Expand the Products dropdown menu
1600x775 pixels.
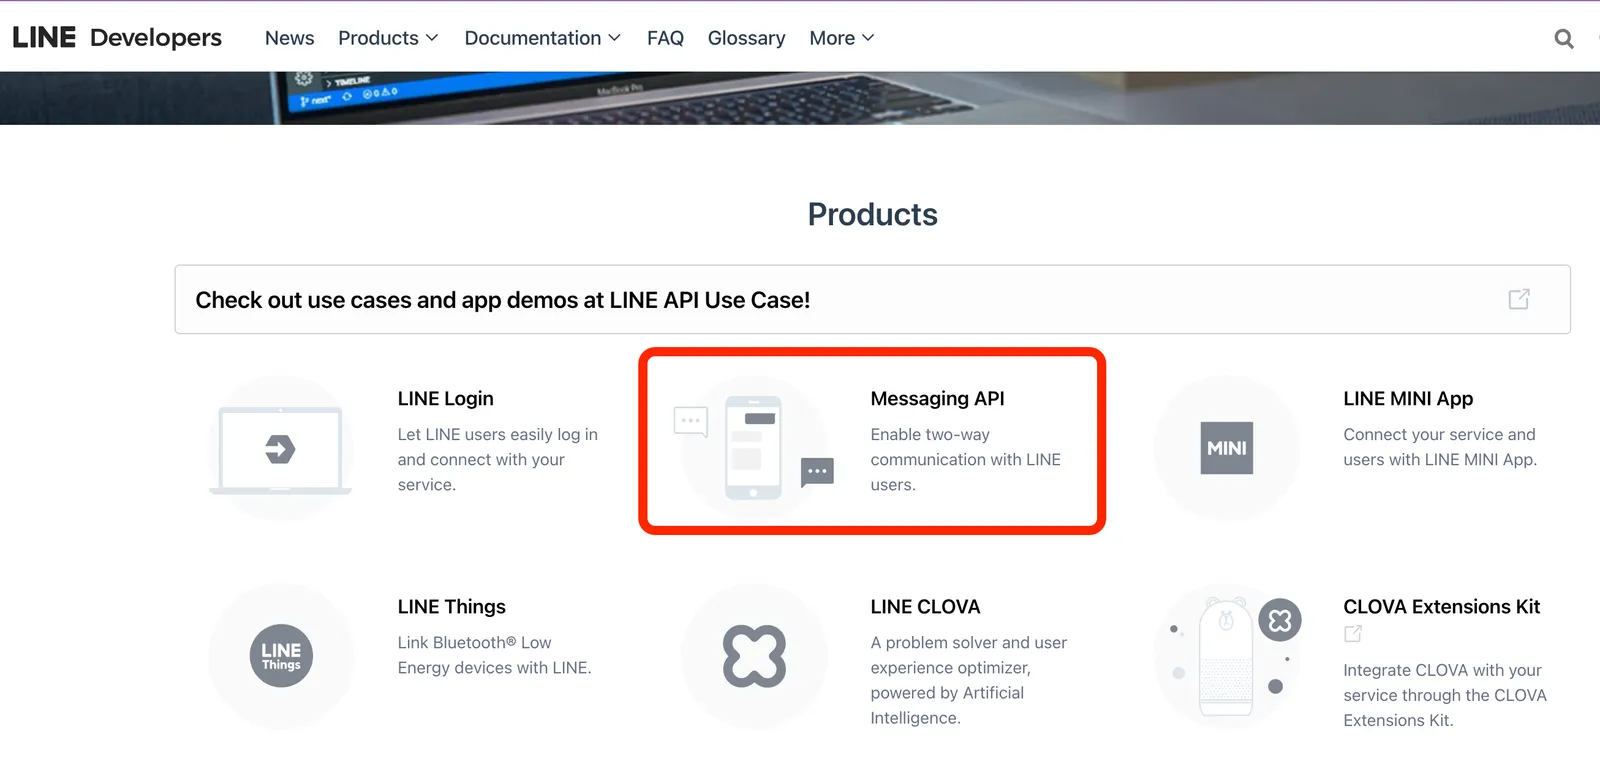[x=388, y=38]
